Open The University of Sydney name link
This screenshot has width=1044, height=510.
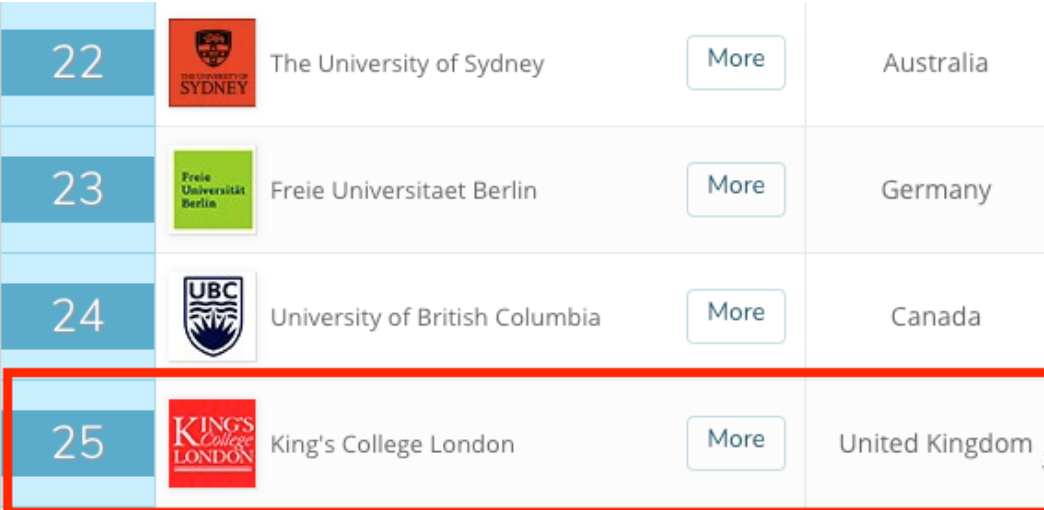point(407,64)
